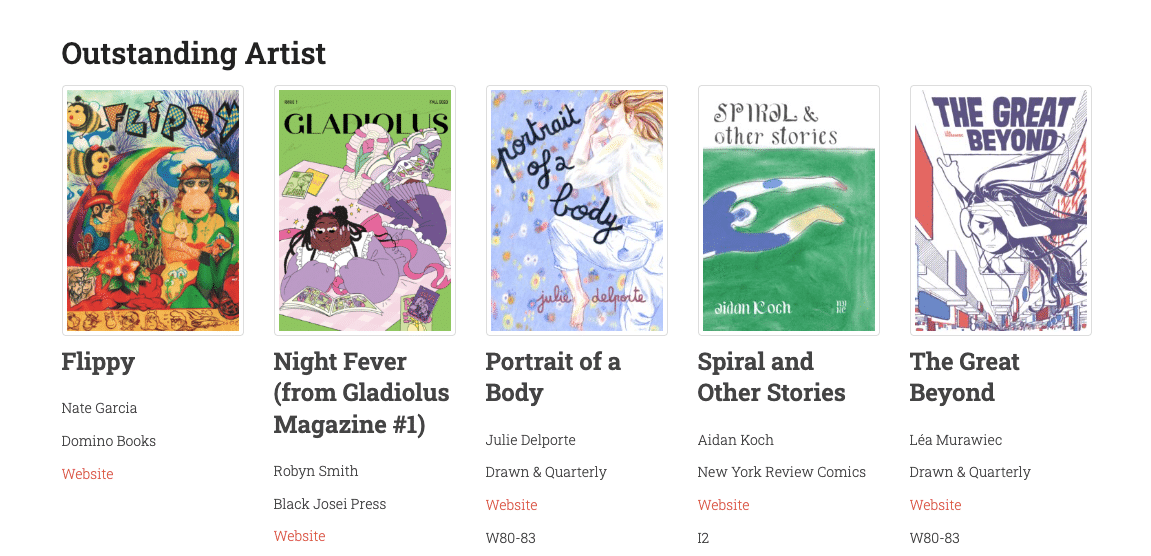Open the Flippy book cover thumbnail

click(153, 210)
